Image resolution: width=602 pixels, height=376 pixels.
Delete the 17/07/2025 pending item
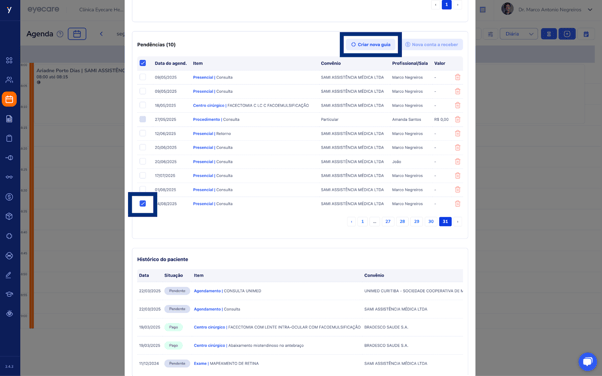tap(457, 176)
